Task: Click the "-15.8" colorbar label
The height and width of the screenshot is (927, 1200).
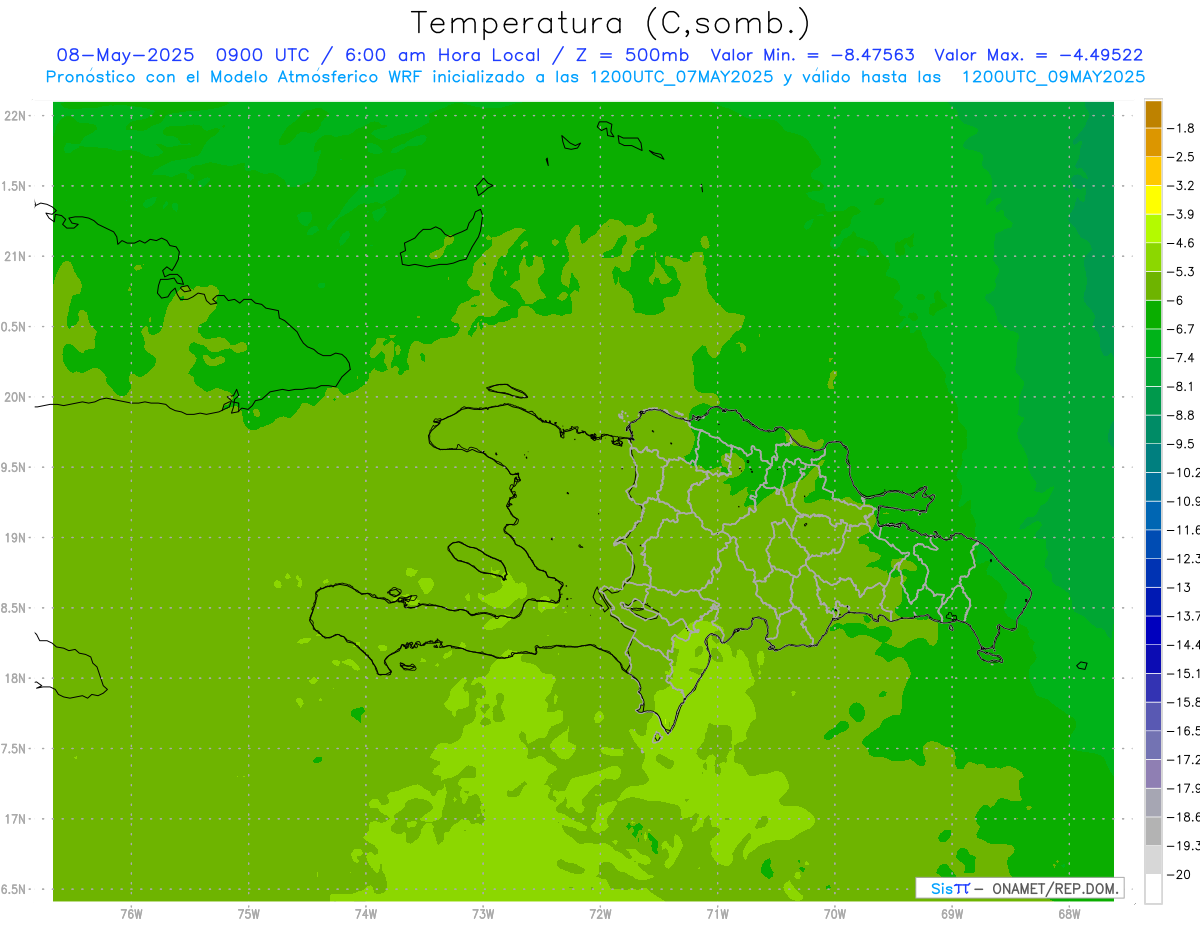Action: tap(1184, 702)
